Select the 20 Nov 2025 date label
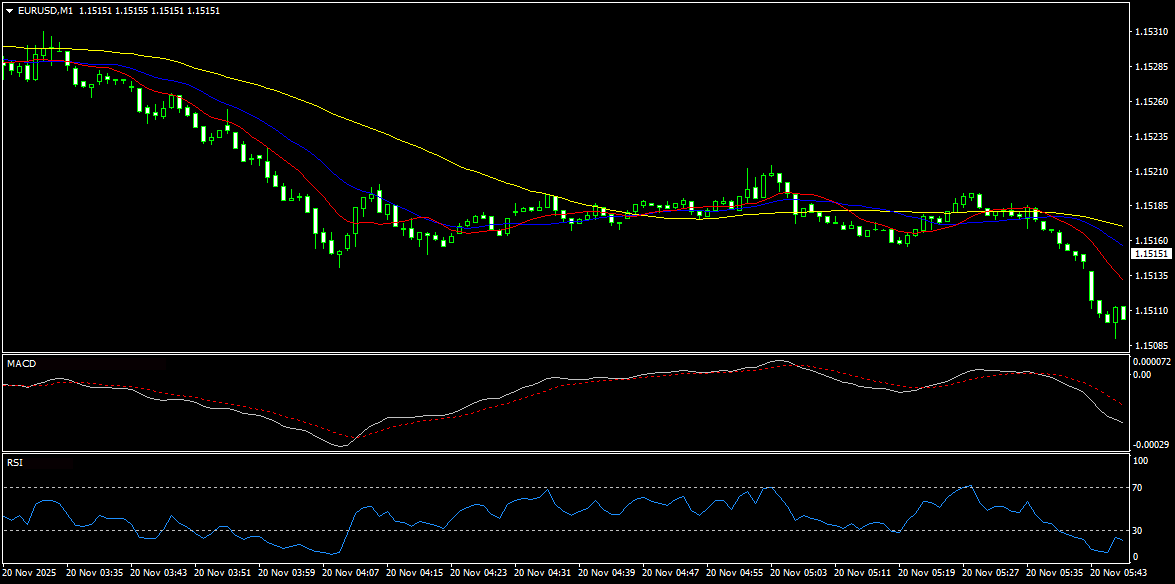This screenshot has height=584, width=1175. [x=31, y=573]
